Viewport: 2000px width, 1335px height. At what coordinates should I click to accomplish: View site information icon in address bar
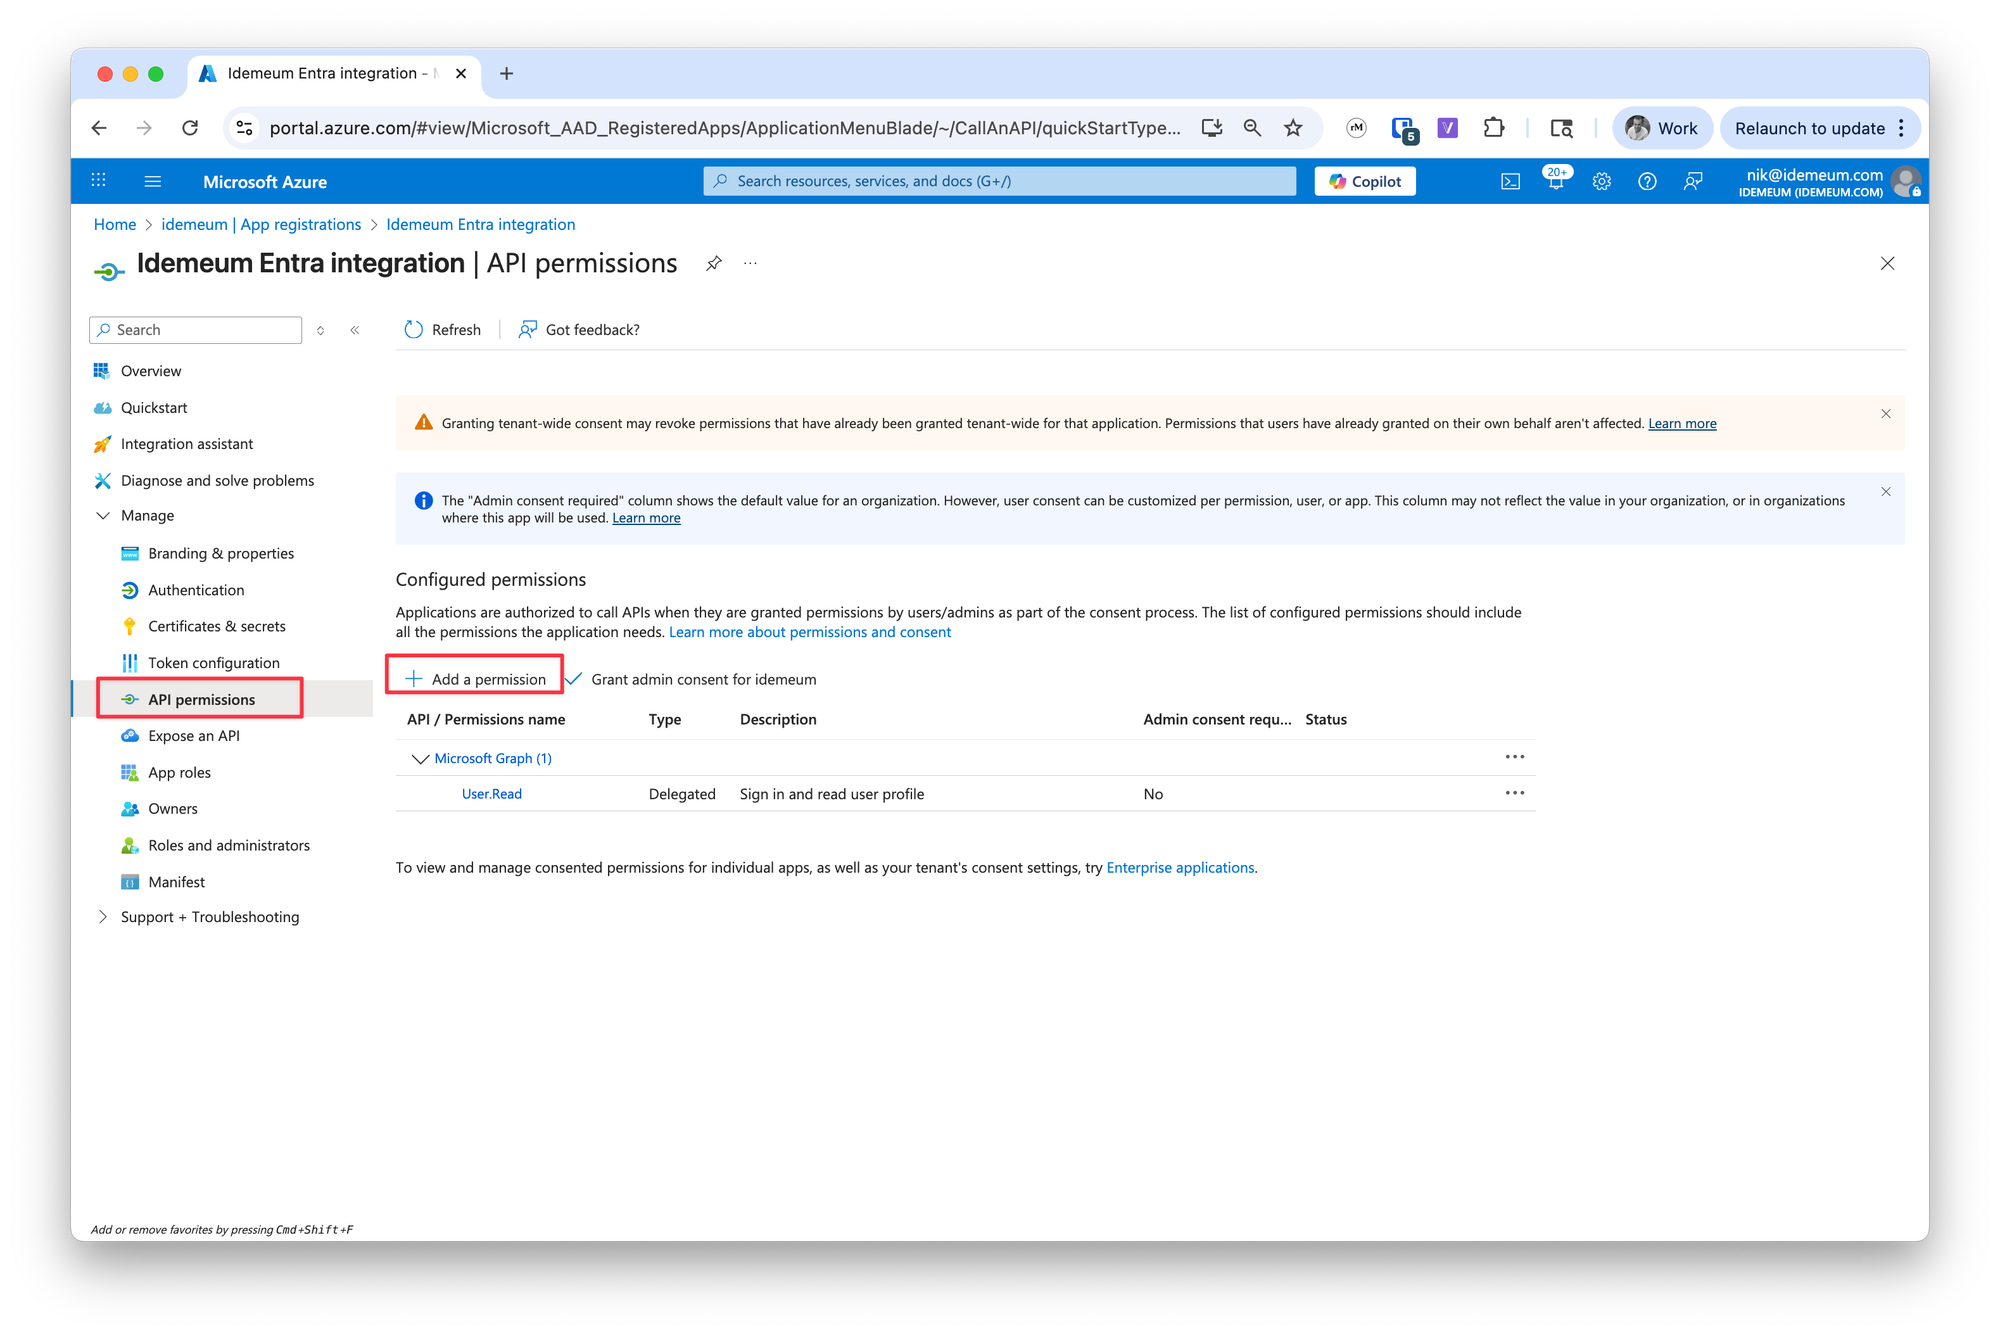coord(244,128)
